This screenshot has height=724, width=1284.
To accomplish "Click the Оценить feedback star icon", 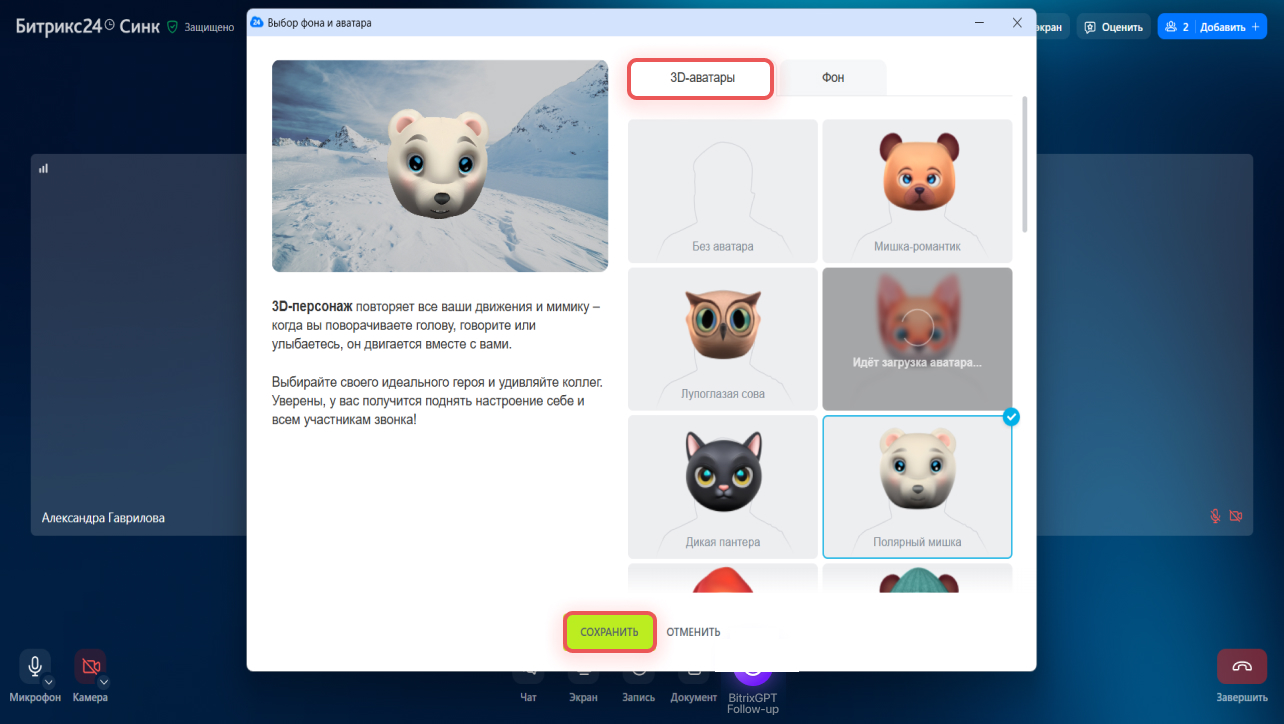I will click(x=1091, y=27).
